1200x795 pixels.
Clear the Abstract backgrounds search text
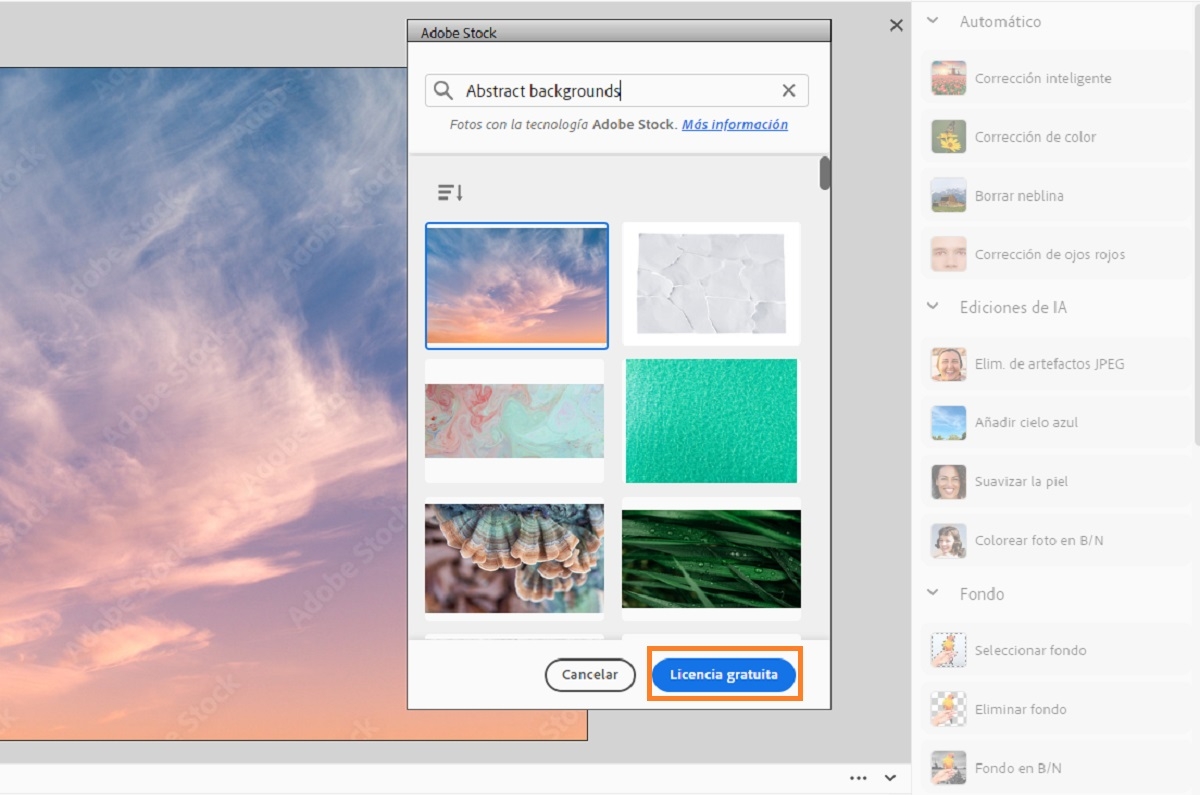pos(789,90)
